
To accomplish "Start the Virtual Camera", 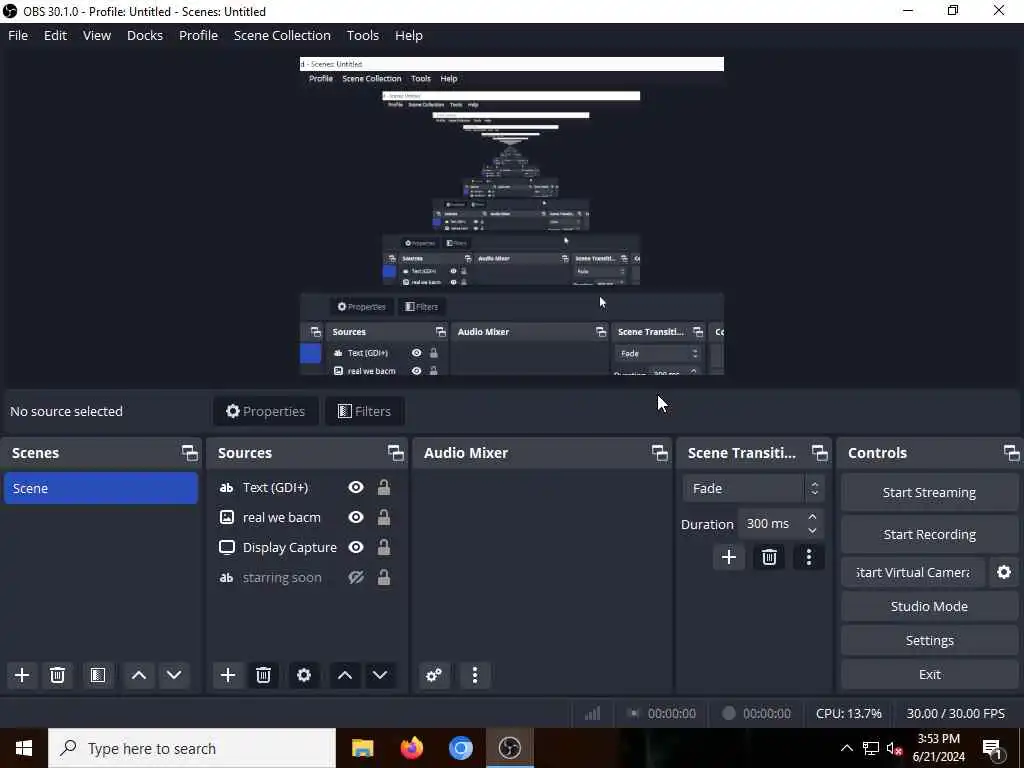I will 913,572.
